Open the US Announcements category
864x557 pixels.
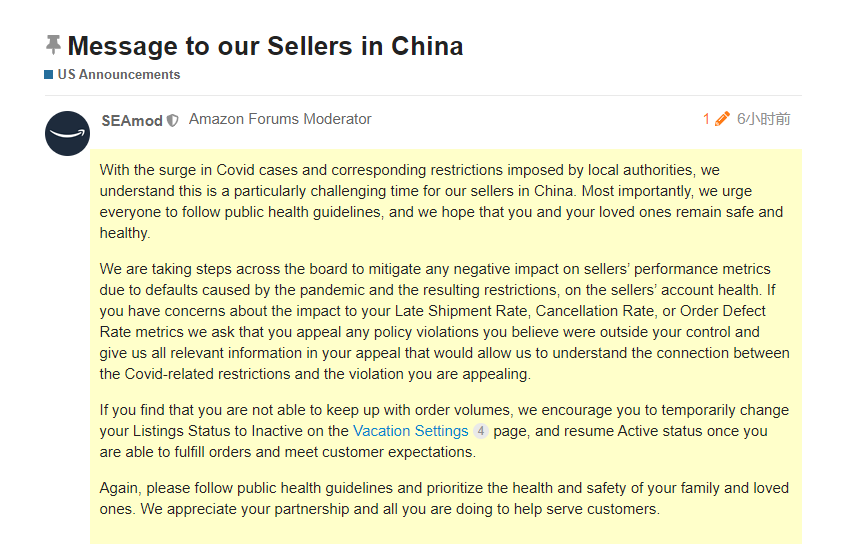118,75
